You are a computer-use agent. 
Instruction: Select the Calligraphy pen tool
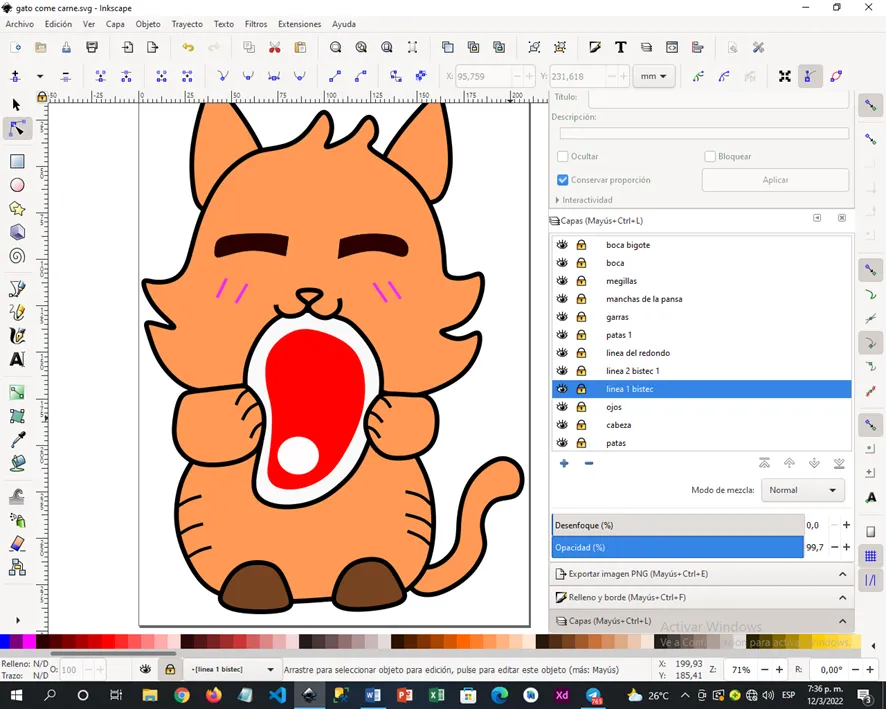(x=17, y=336)
